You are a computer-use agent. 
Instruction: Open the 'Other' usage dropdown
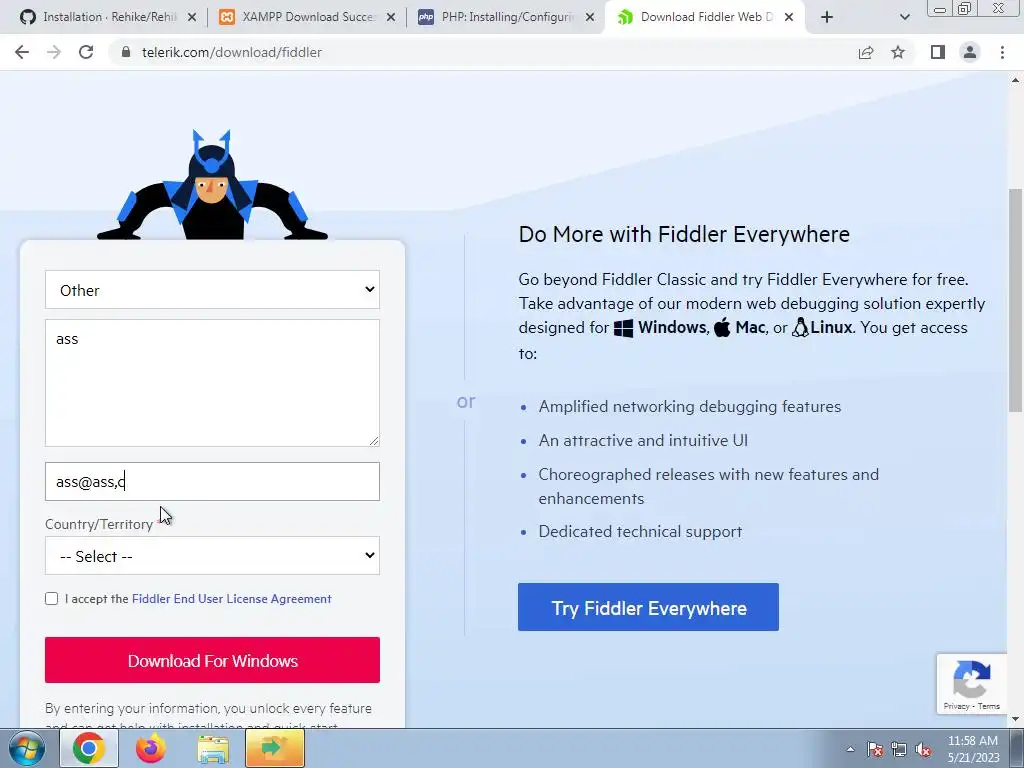[x=212, y=289]
